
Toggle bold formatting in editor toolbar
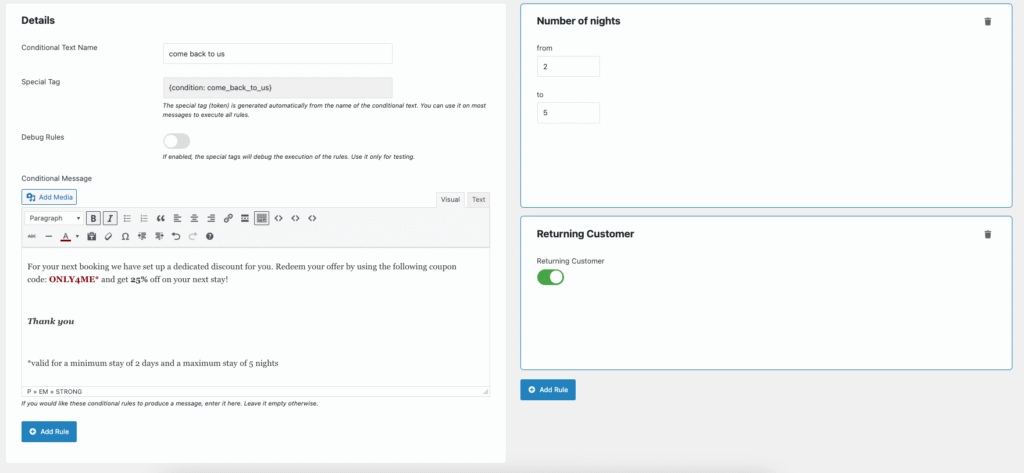93,218
